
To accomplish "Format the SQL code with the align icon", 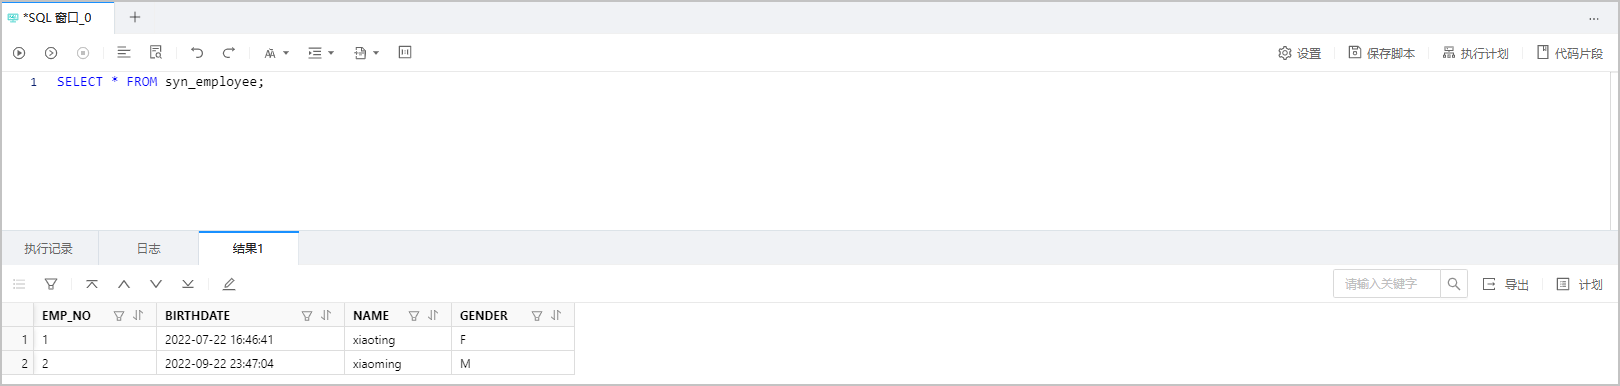I will click(x=124, y=53).
